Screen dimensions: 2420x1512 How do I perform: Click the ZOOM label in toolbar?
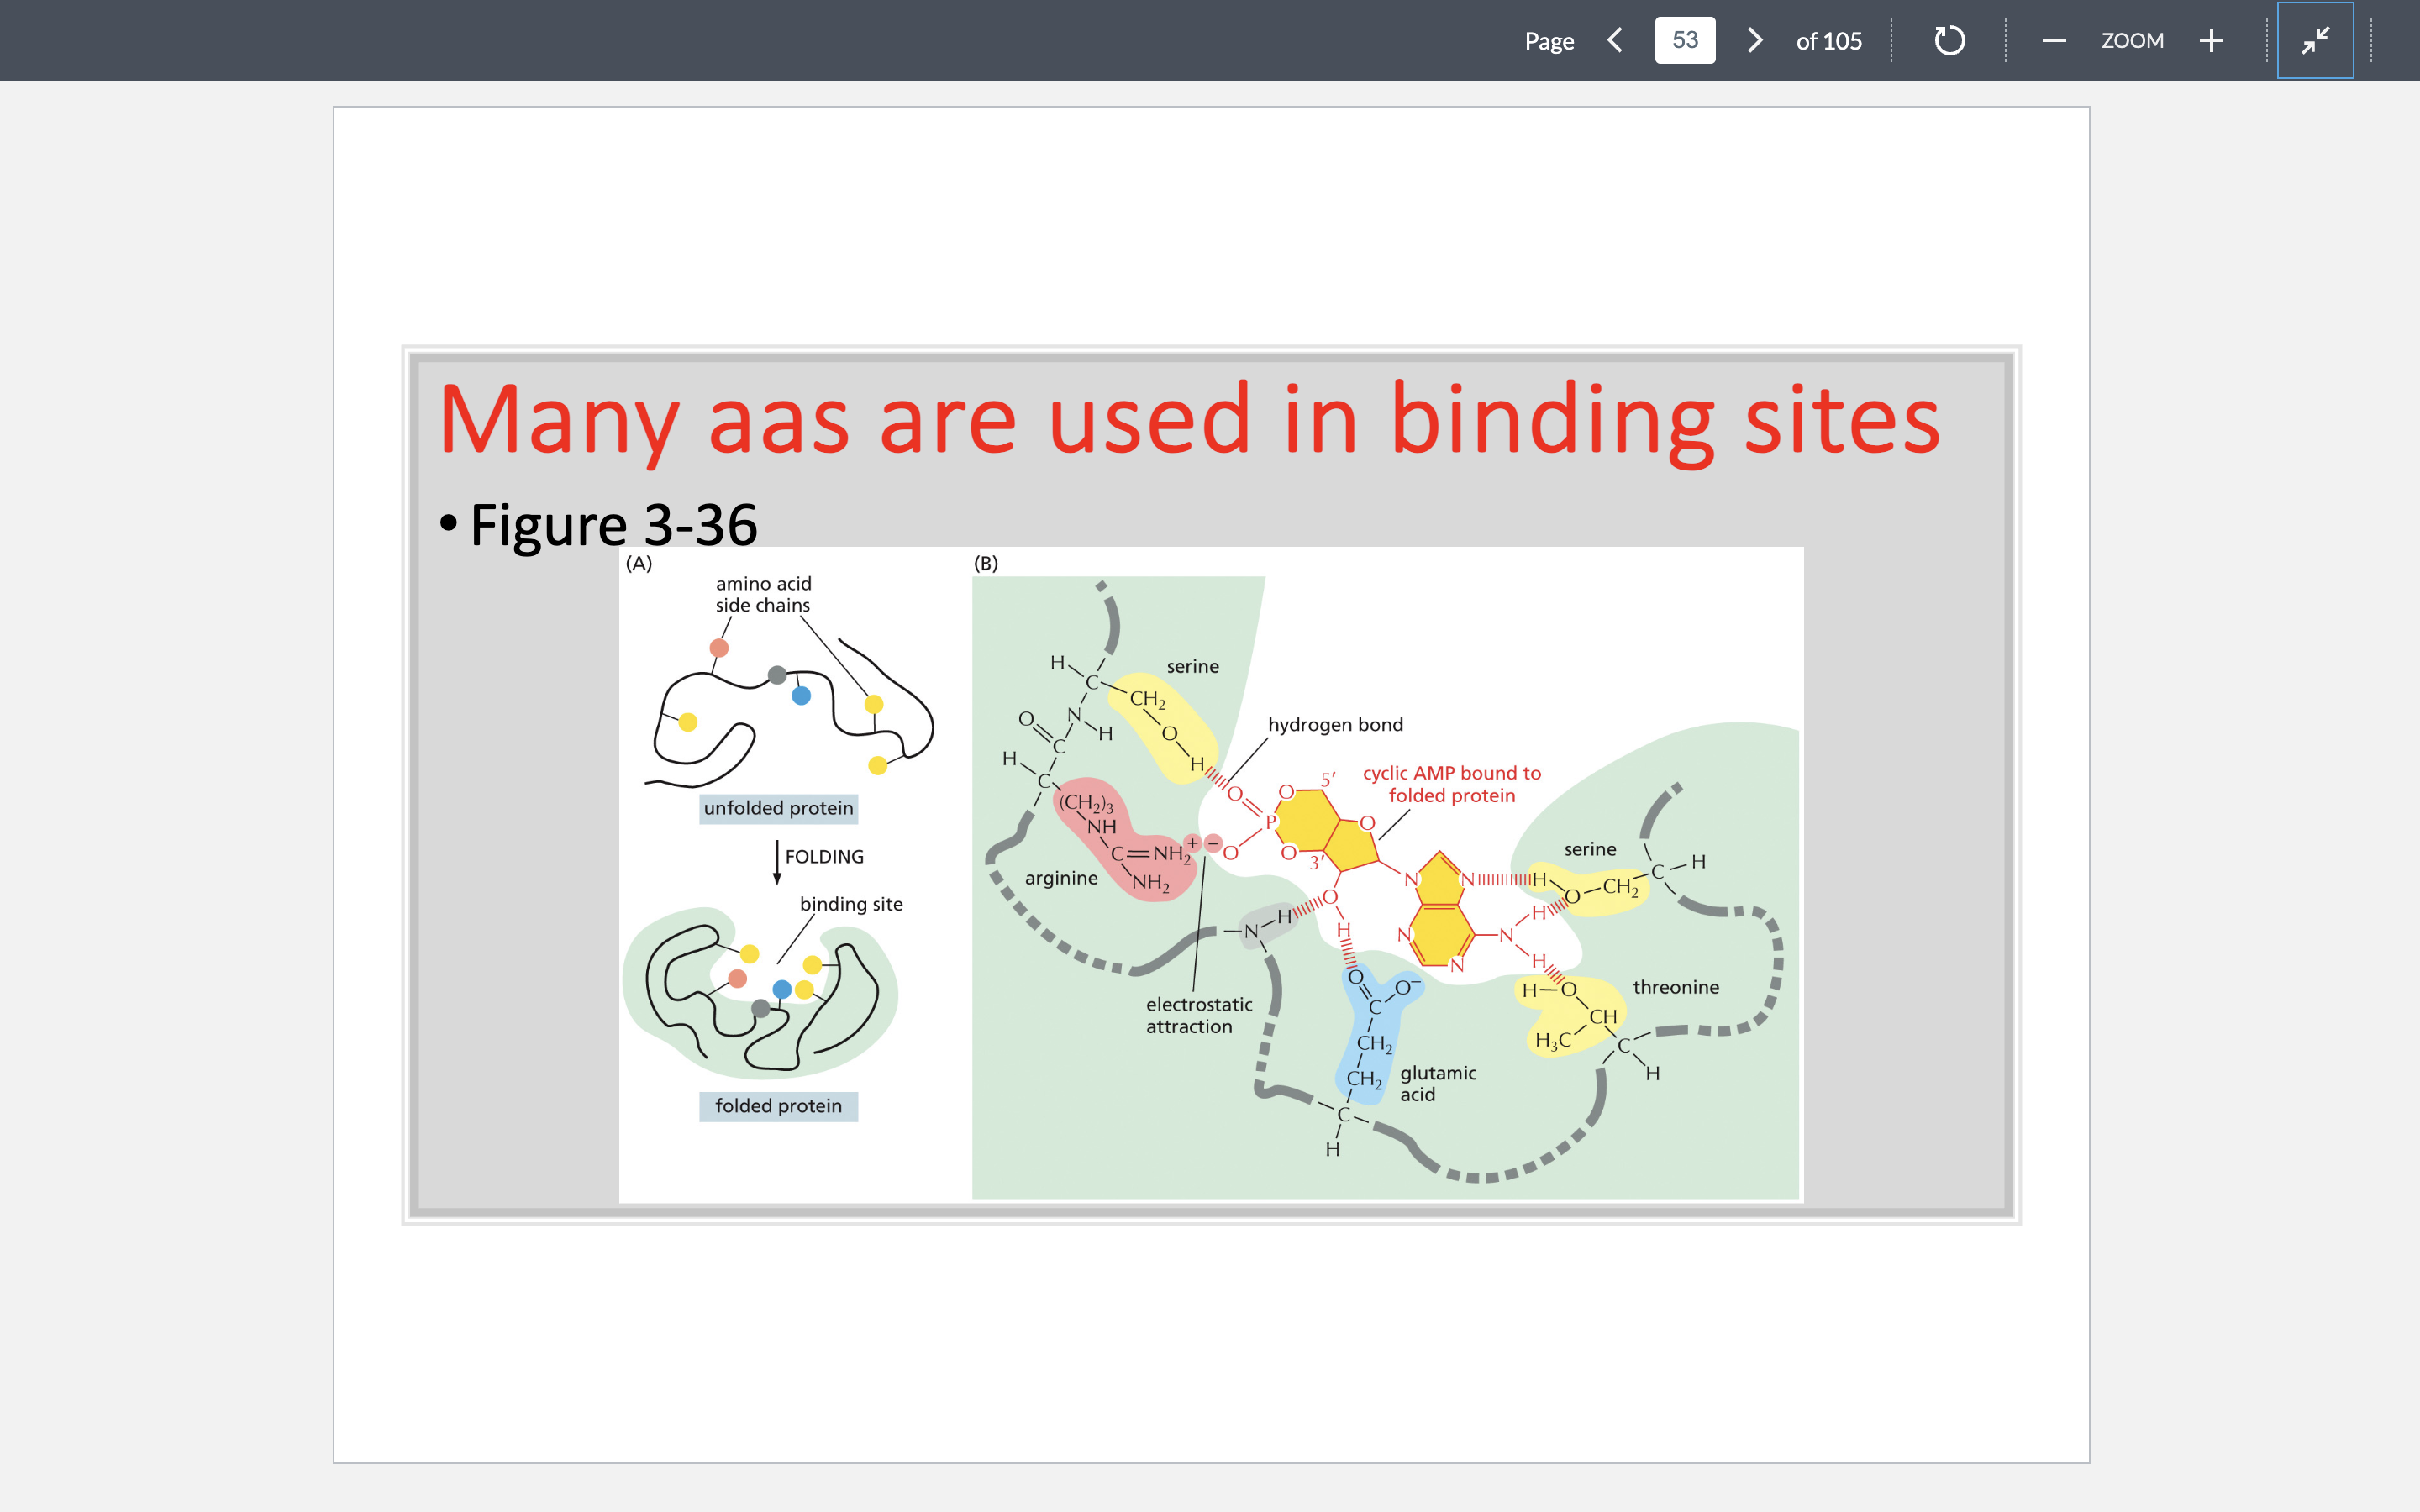click(2132, 40)
